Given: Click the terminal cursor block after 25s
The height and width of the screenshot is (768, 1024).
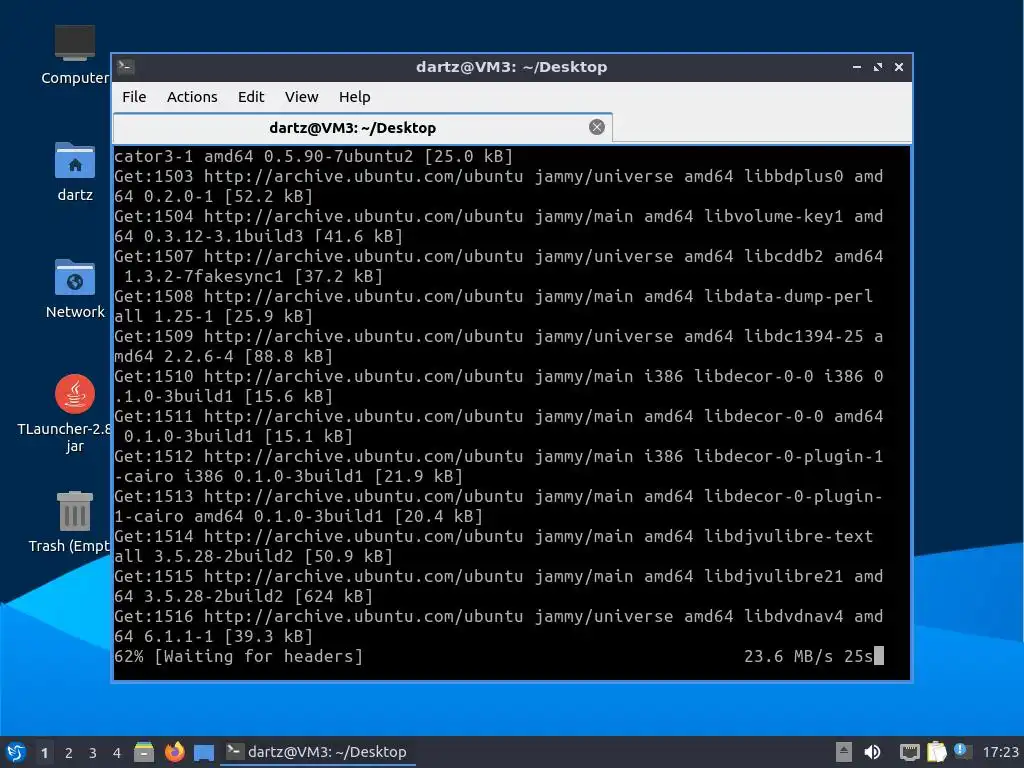Looking at the screenshot, I should coord(879,656).
